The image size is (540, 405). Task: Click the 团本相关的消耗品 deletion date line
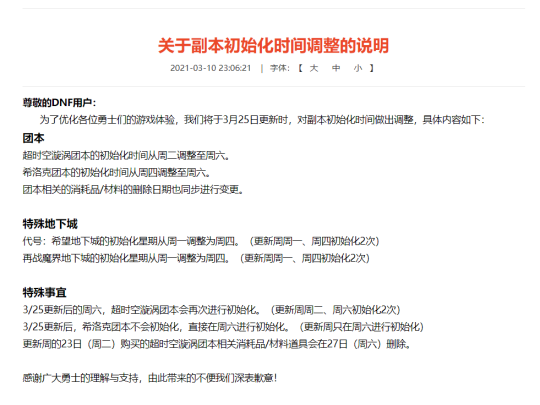(133, 189)
